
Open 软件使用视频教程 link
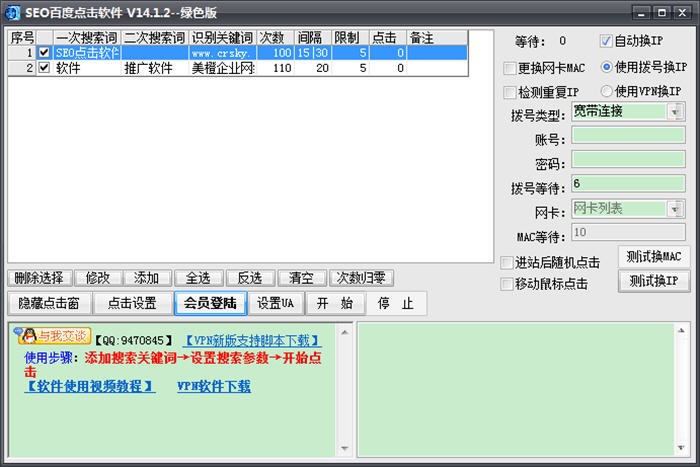click(90, 386)
